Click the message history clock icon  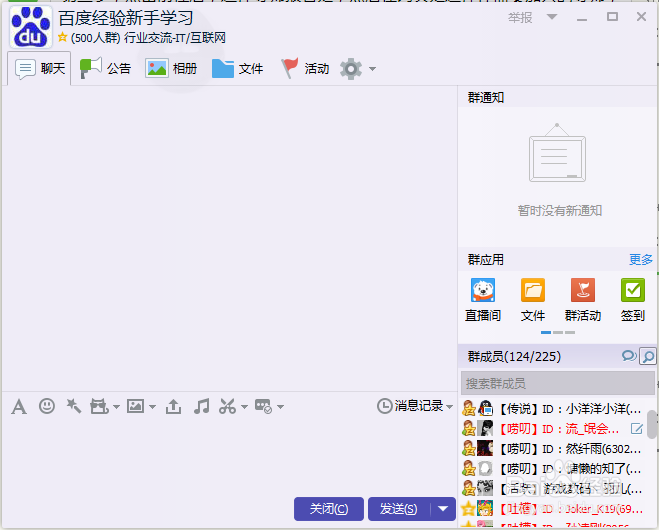tap(384, 406)
